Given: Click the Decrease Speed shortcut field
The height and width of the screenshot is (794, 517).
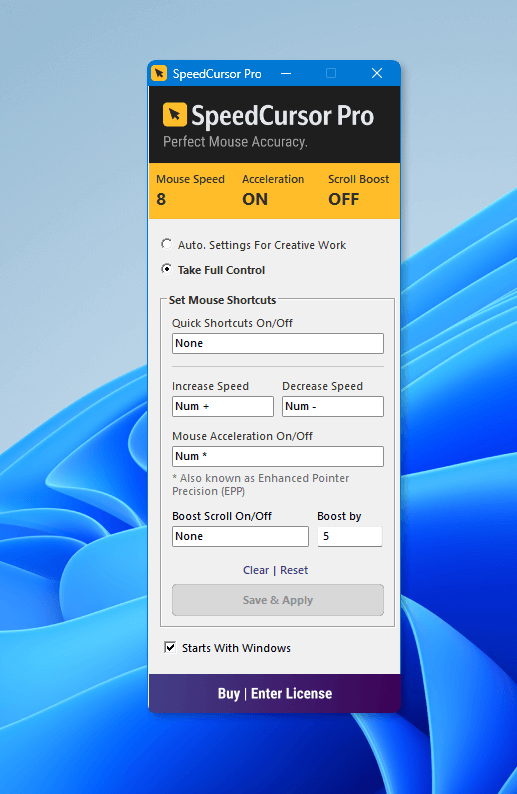Looking at the screenshot, I should coord(333,406).
